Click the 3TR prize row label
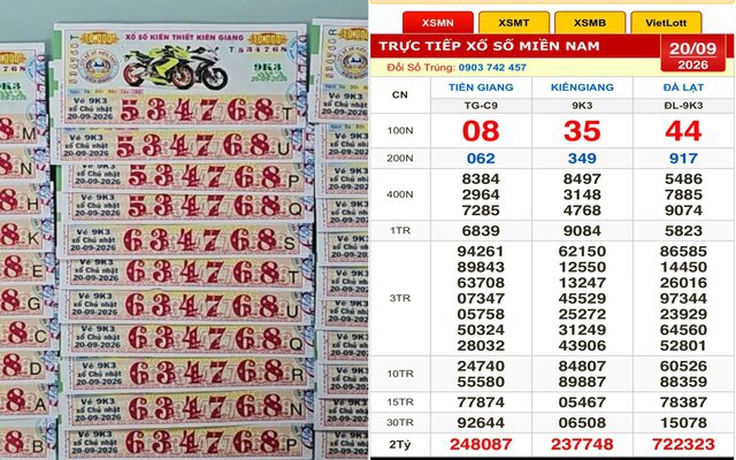736x460 pixels. click(x=400, y=299)
